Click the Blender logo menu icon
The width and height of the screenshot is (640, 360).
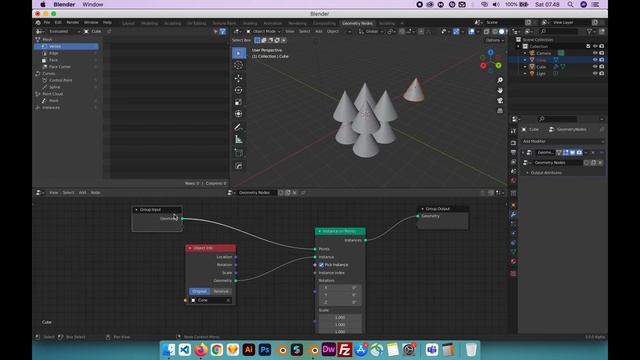tap(38, 22)
